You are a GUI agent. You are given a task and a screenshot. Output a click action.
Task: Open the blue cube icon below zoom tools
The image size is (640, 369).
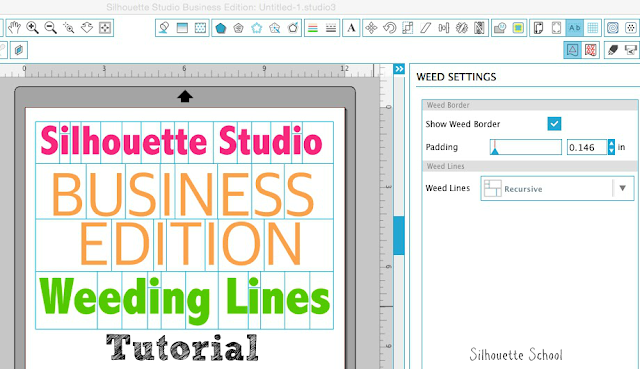[19, 50]
